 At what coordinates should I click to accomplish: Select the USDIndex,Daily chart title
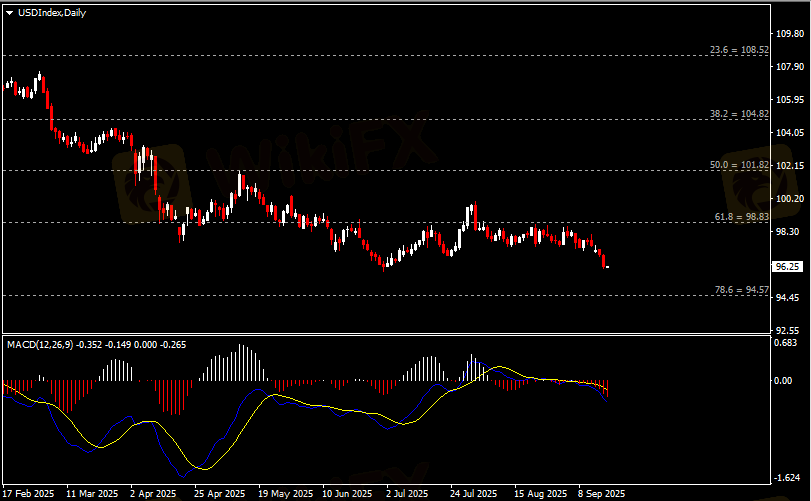52,13
